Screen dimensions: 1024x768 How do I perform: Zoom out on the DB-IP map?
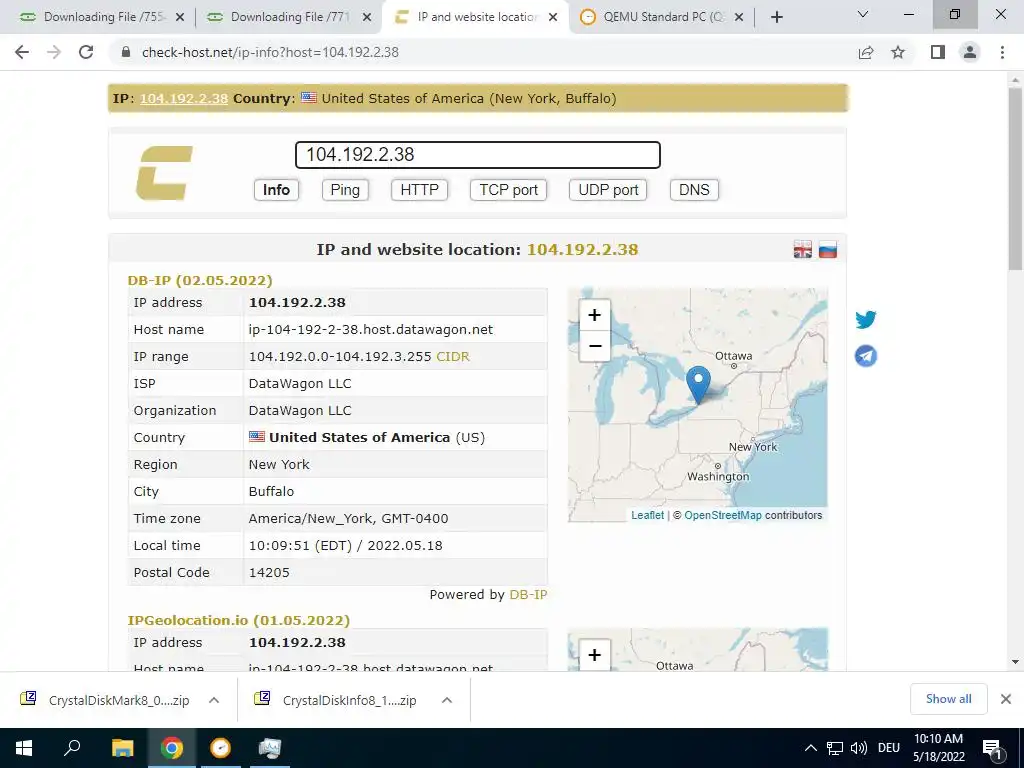[594, 345]
